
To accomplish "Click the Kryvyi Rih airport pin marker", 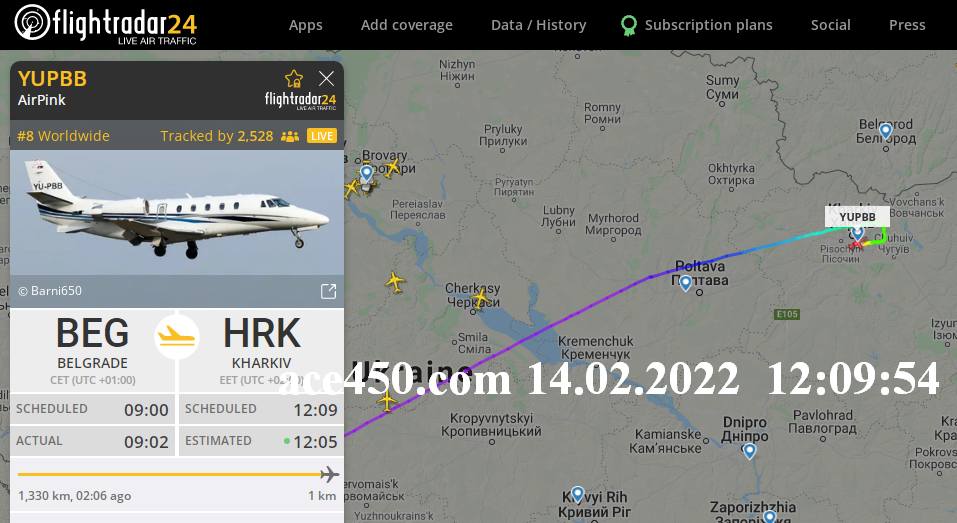I will click(x=577, y=494).
